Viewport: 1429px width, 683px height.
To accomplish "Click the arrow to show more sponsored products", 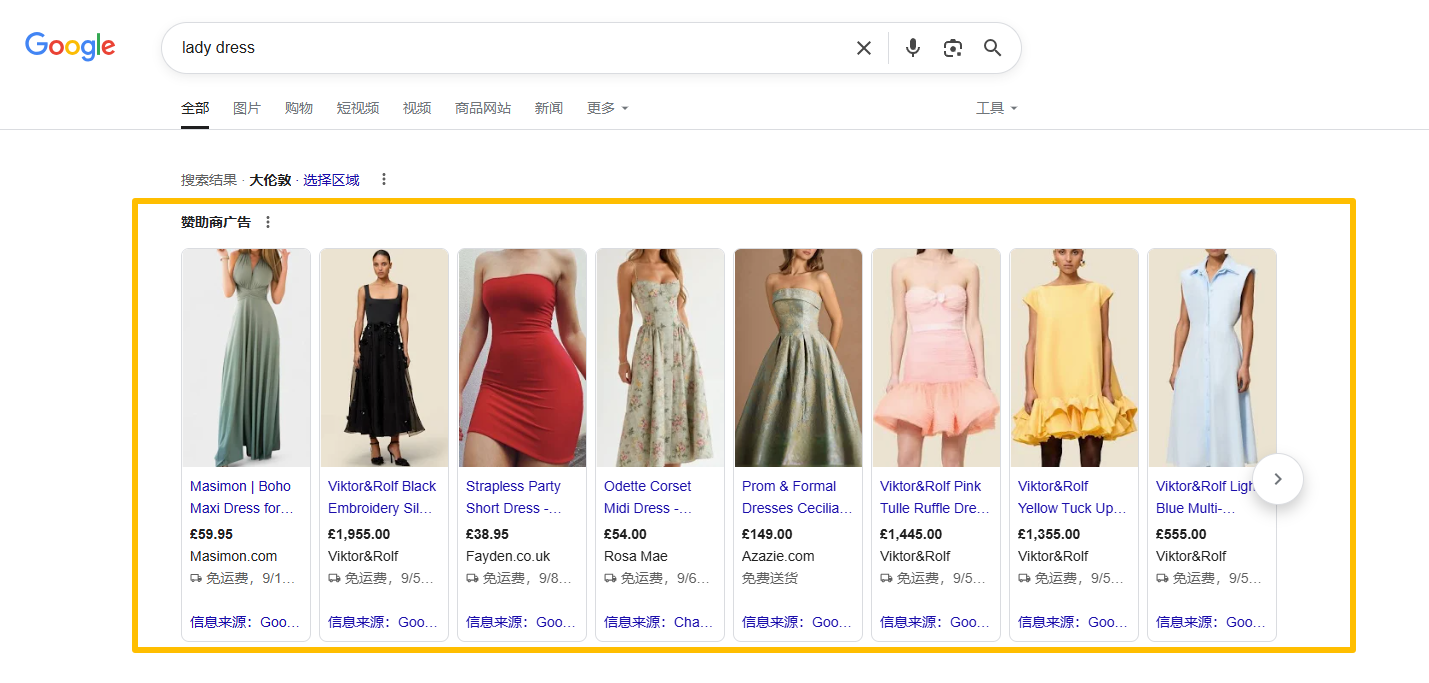I will point(1277,479).
